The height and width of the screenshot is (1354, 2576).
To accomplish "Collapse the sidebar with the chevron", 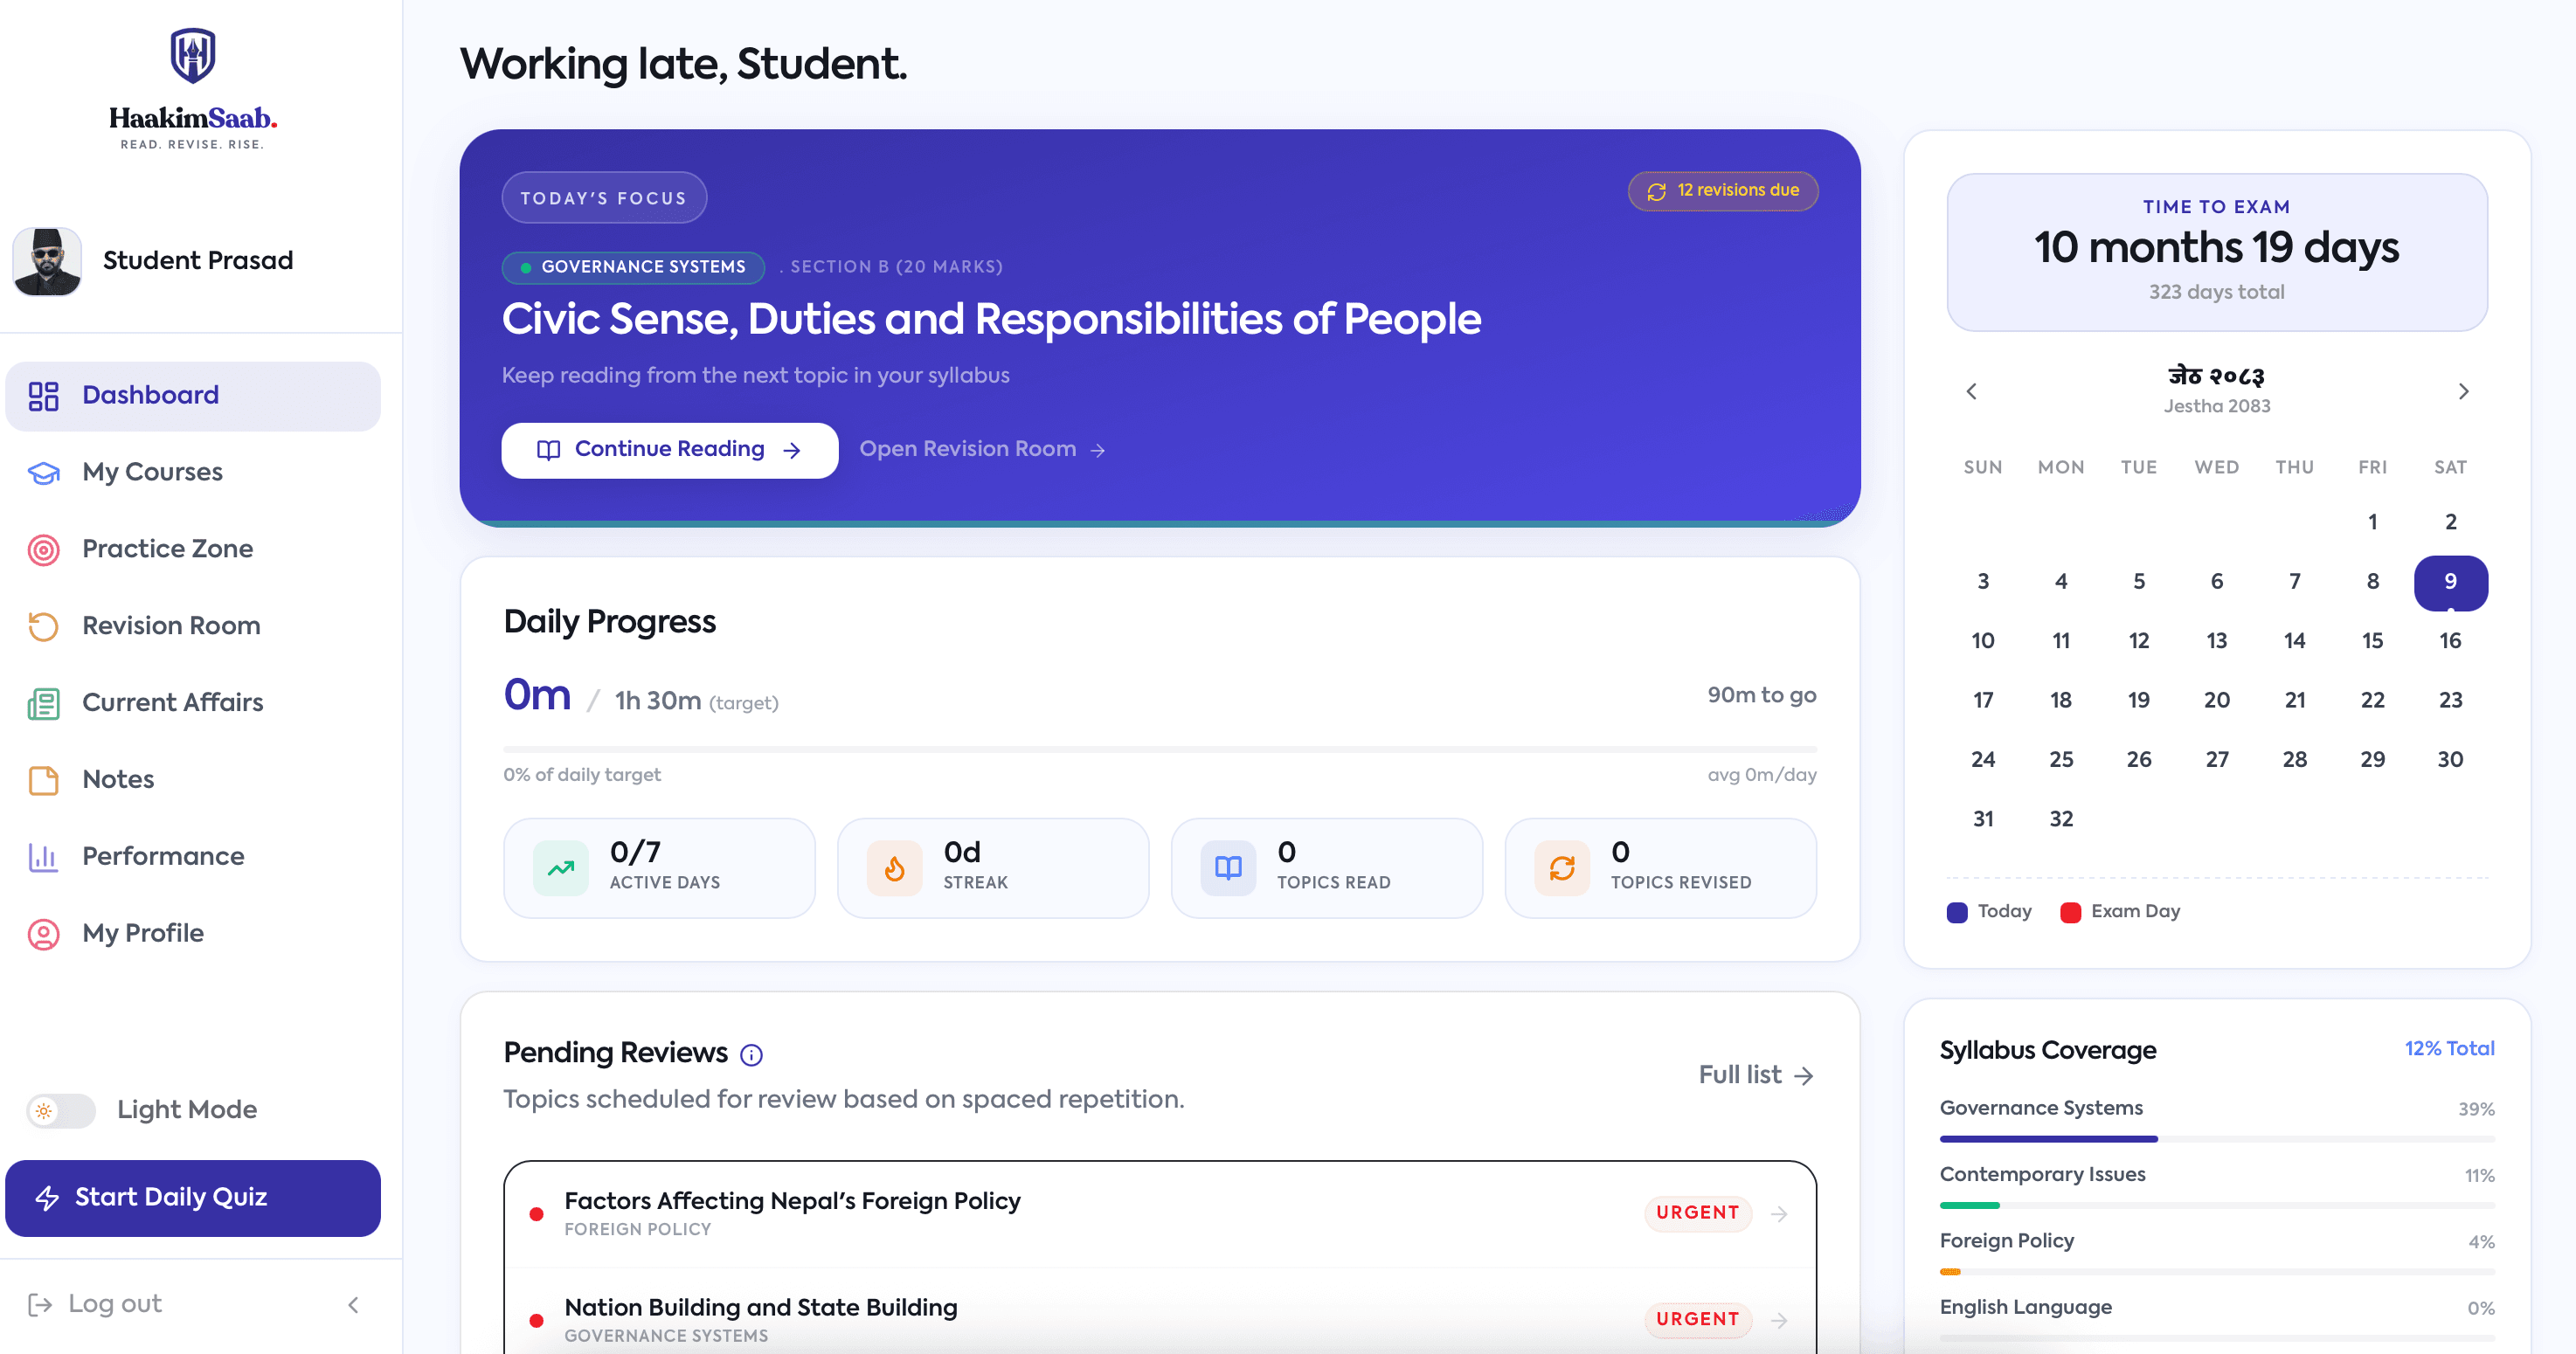I will [x=353, y=1305].
